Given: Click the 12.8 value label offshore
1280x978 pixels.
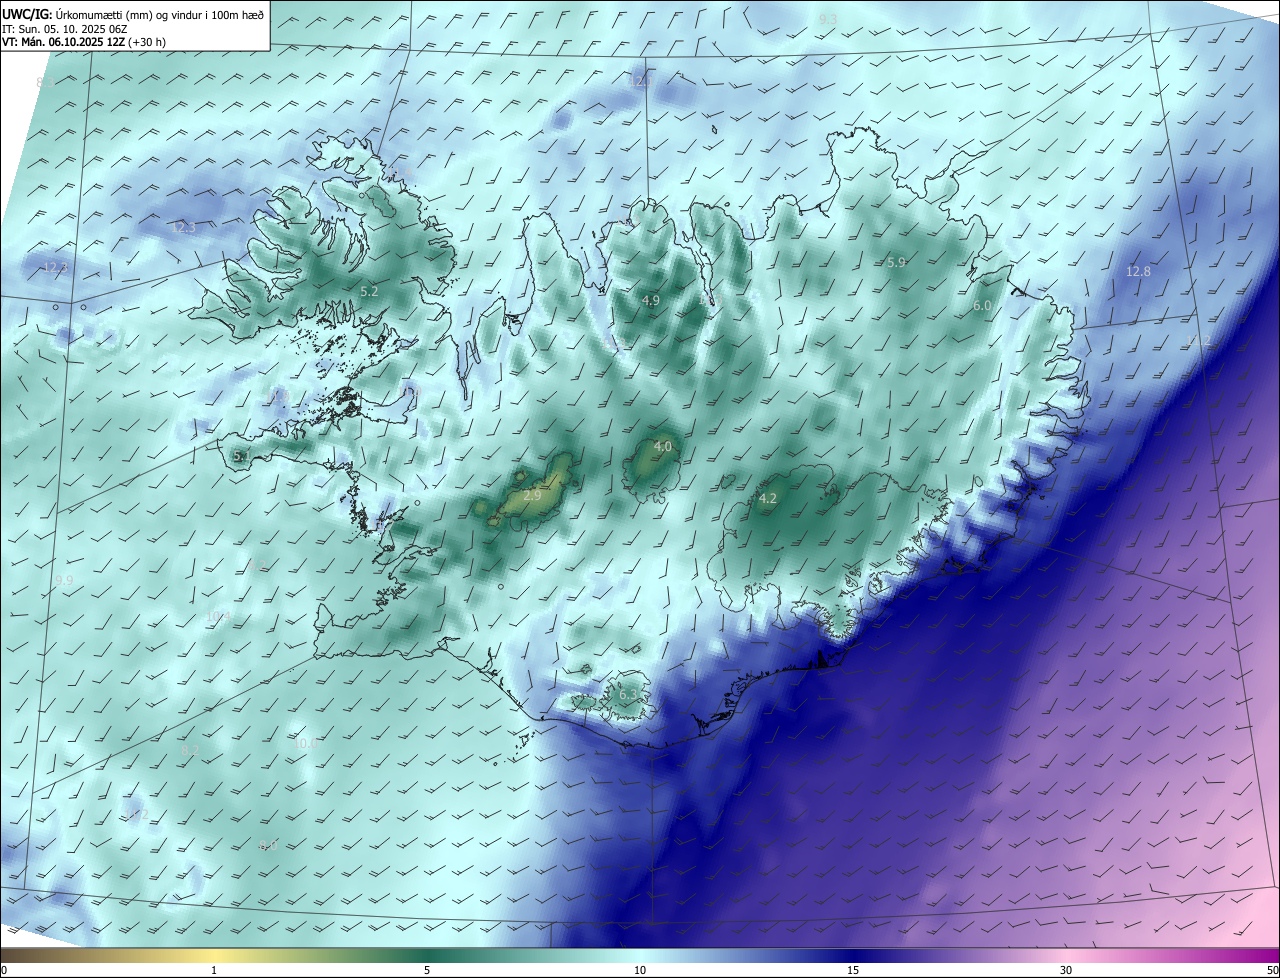Looking at the screenshot, I should click(x=1138, y=271).
